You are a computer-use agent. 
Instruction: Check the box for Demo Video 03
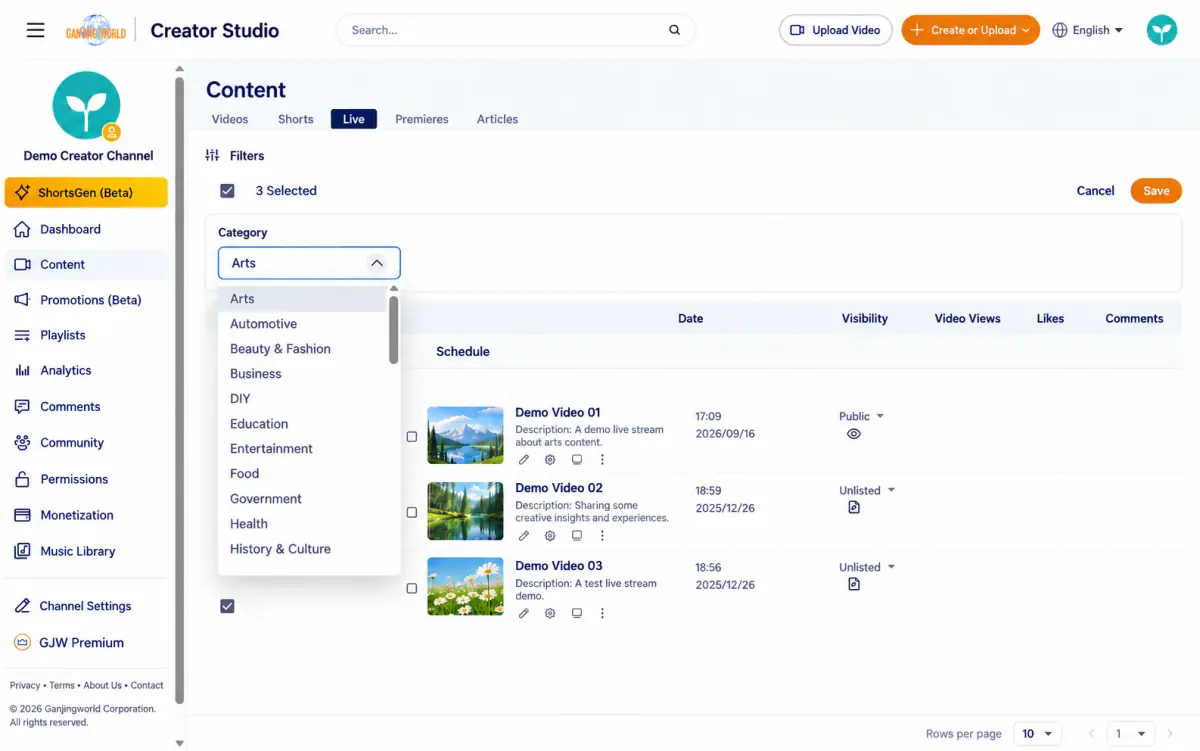click(412, 589)
